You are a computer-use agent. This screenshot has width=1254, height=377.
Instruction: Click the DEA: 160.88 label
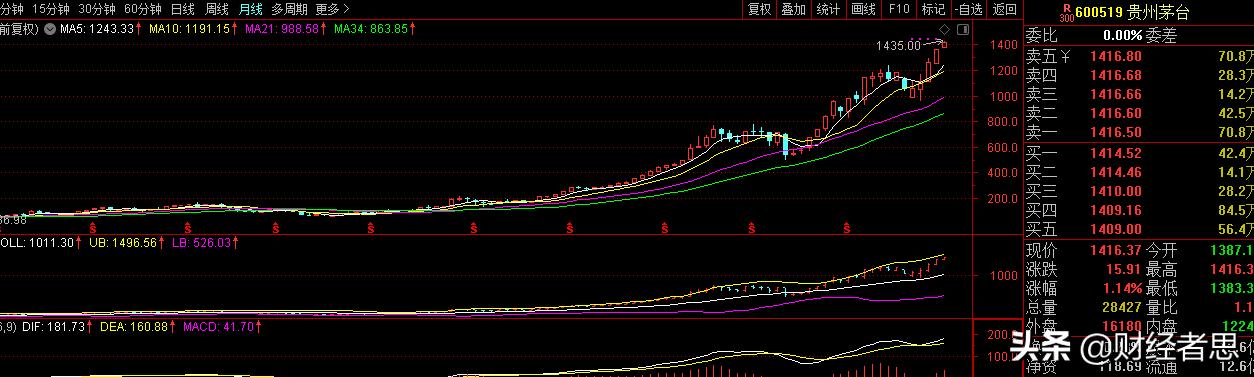[x=133, y=326]
